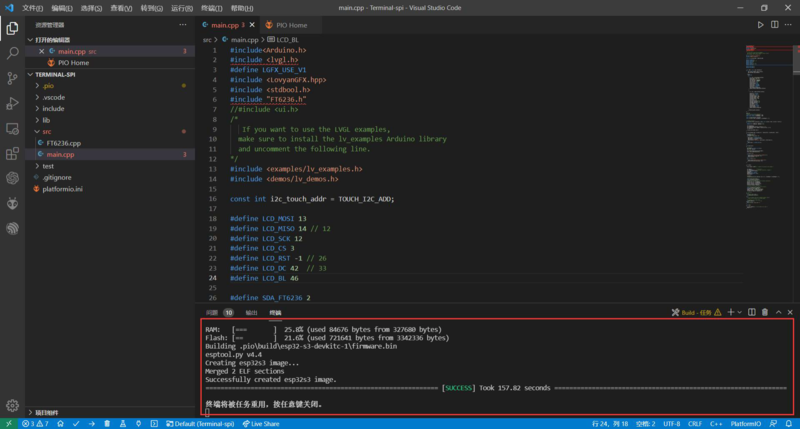Expand the test folder

pyautogui.click(x=47, y=165)
